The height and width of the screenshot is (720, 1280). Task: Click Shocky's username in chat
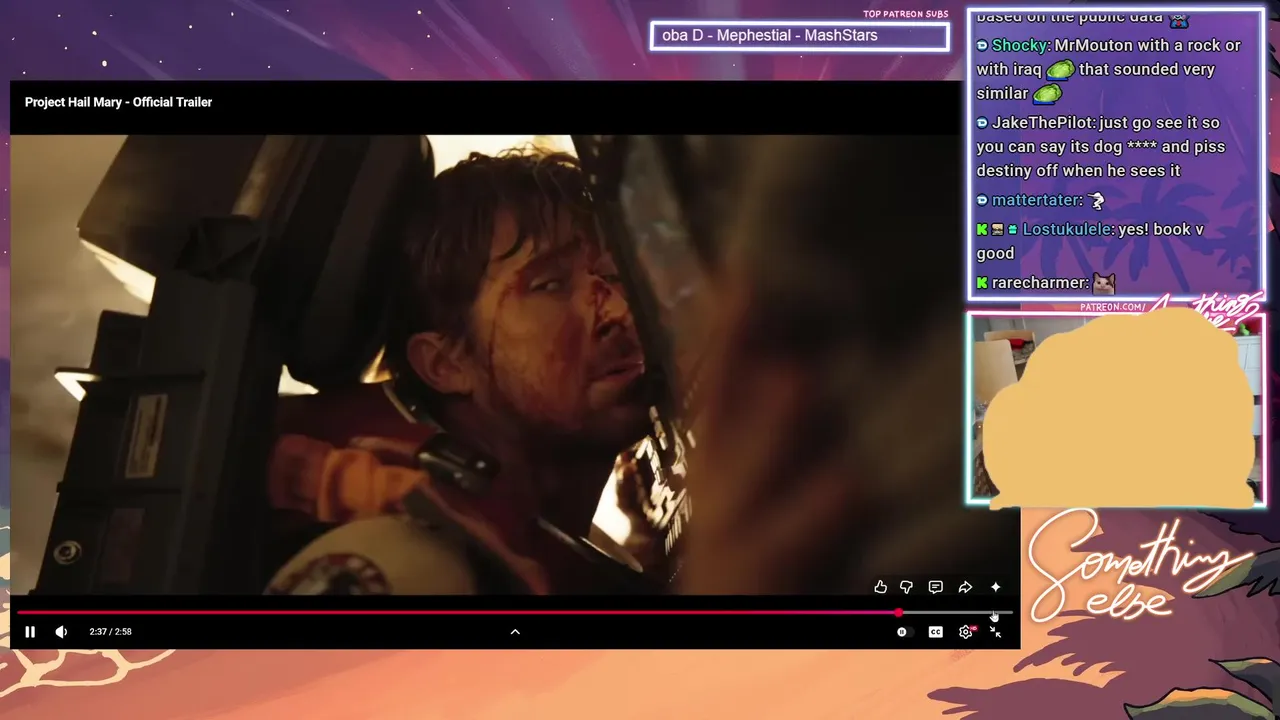pos(1019,45)
